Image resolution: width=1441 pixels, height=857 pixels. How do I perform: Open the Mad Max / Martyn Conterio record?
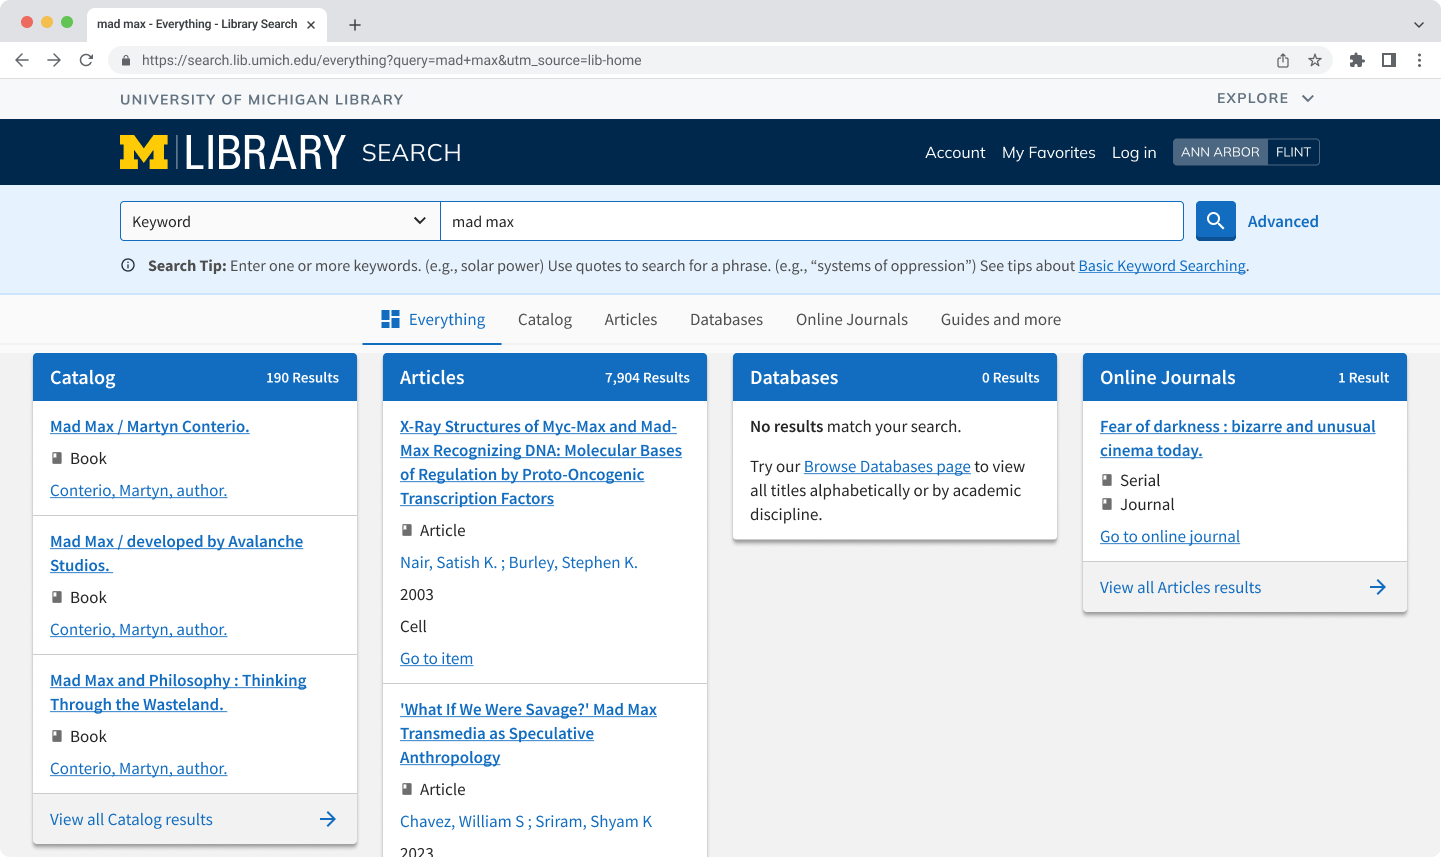[x=150, y=426]
